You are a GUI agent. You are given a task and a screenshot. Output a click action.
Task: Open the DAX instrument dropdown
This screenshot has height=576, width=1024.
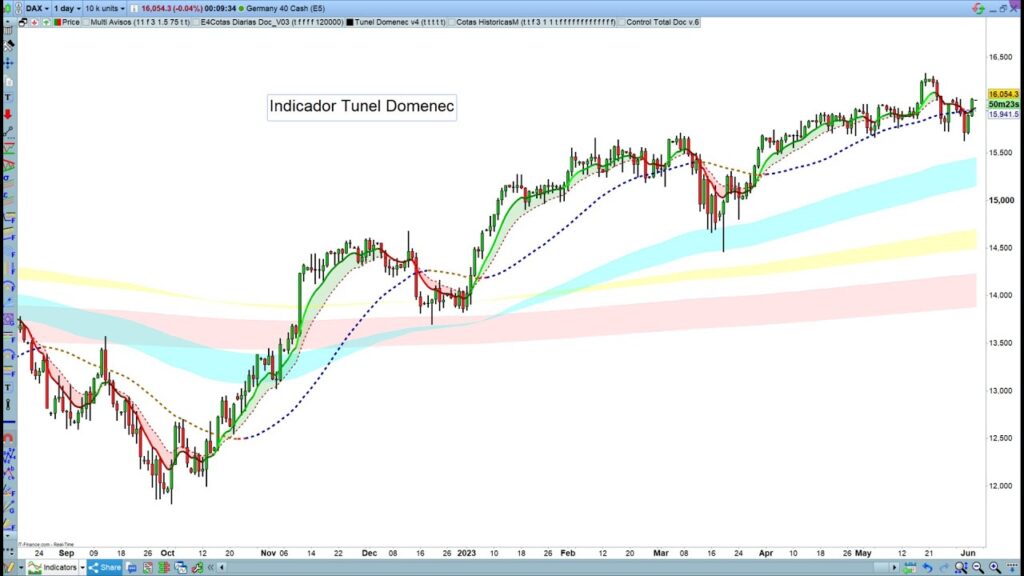tap(37, 8)
